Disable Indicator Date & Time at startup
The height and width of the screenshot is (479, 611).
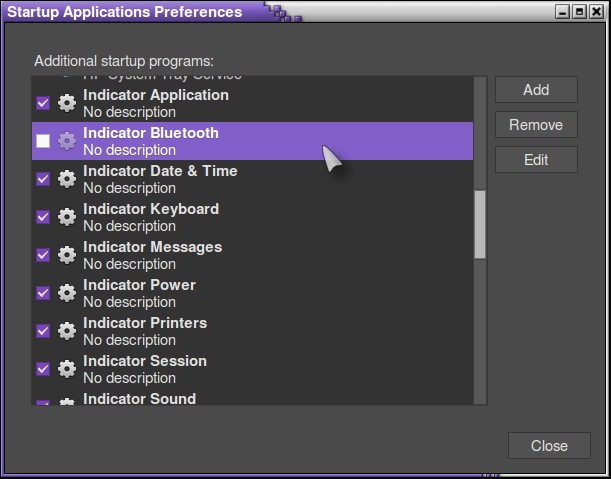click(43, 179)
